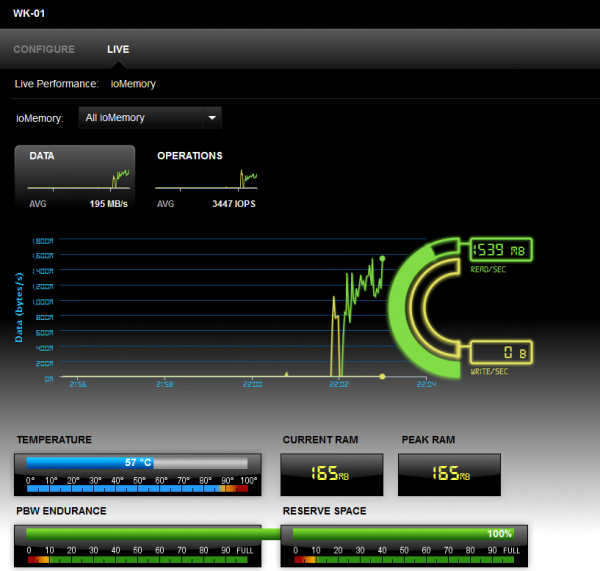Select the OPERATIONS performance panel
This screenshot has height=571, width=600.
206,177
